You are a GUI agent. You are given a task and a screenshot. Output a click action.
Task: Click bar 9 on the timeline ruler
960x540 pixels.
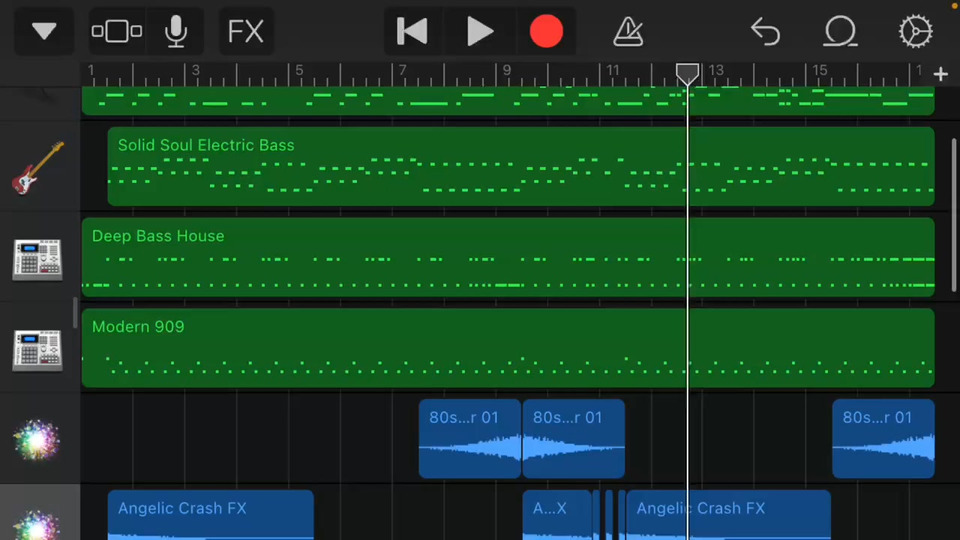pos(506,70)
